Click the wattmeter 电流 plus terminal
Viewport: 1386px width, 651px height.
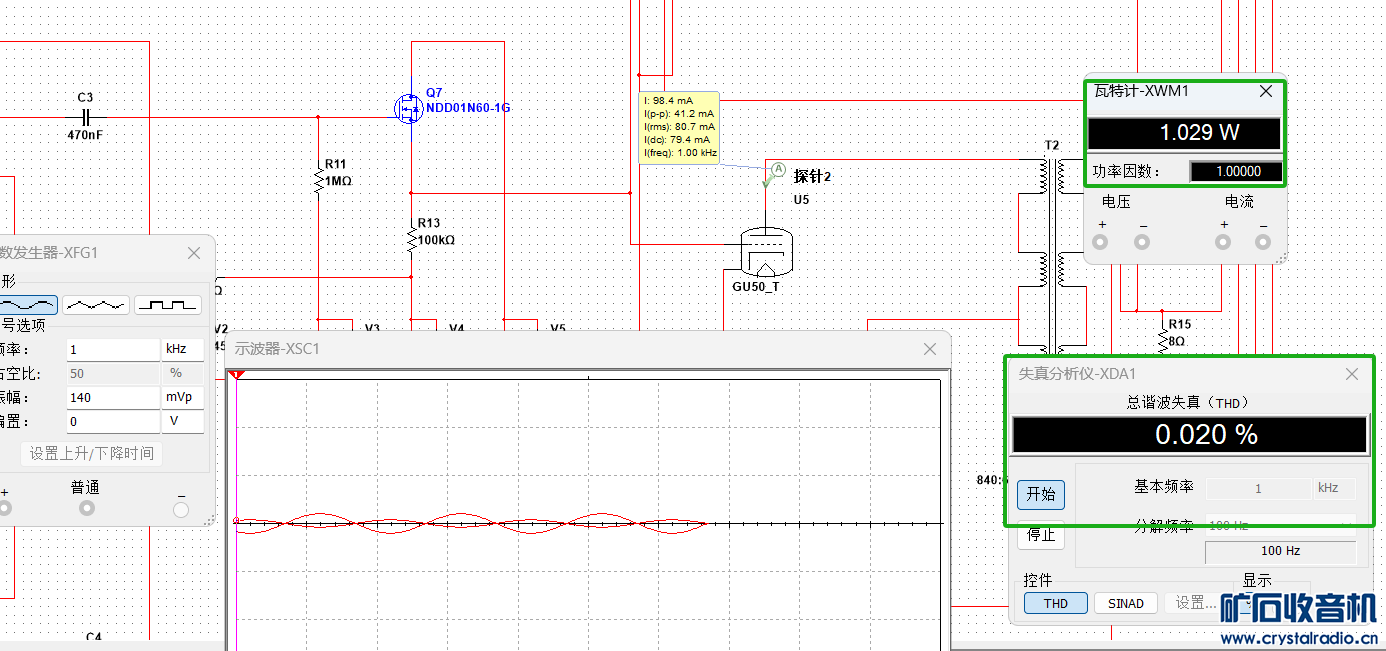click(x=1222, y=242)
